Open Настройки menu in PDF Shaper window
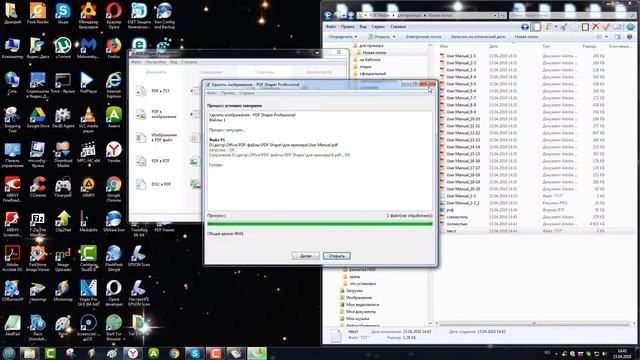This screenshot has width=640, height=360. [156, 62]
